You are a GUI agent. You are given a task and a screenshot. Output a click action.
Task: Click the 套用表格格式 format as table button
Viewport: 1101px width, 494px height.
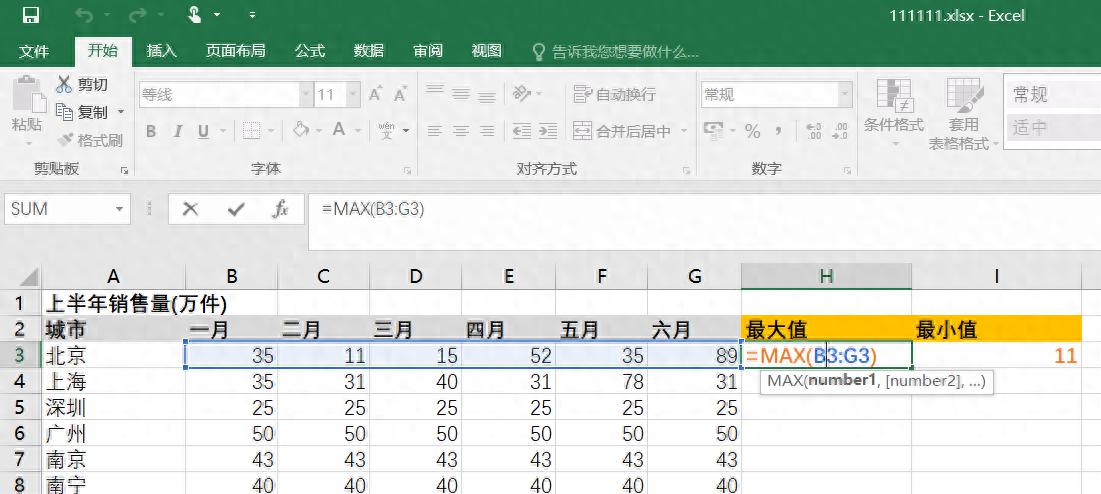pyautogui.click(x=963, y=114)
